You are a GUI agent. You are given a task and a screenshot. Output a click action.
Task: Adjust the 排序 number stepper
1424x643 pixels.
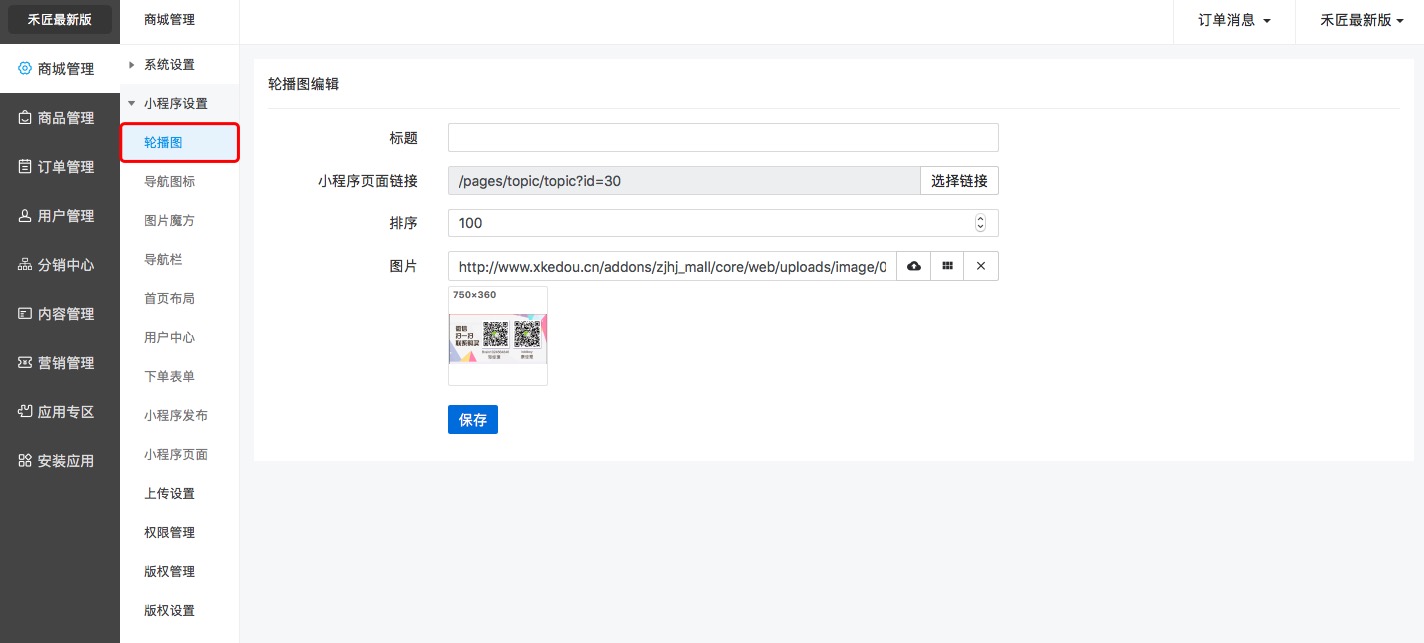coord(980,223)
